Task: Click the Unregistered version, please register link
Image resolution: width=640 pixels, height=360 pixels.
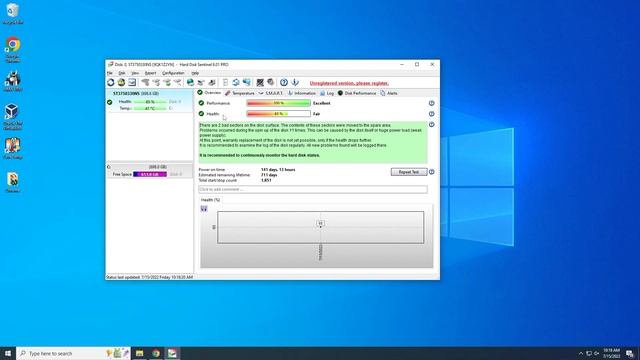Action: (x=349, y=83)
